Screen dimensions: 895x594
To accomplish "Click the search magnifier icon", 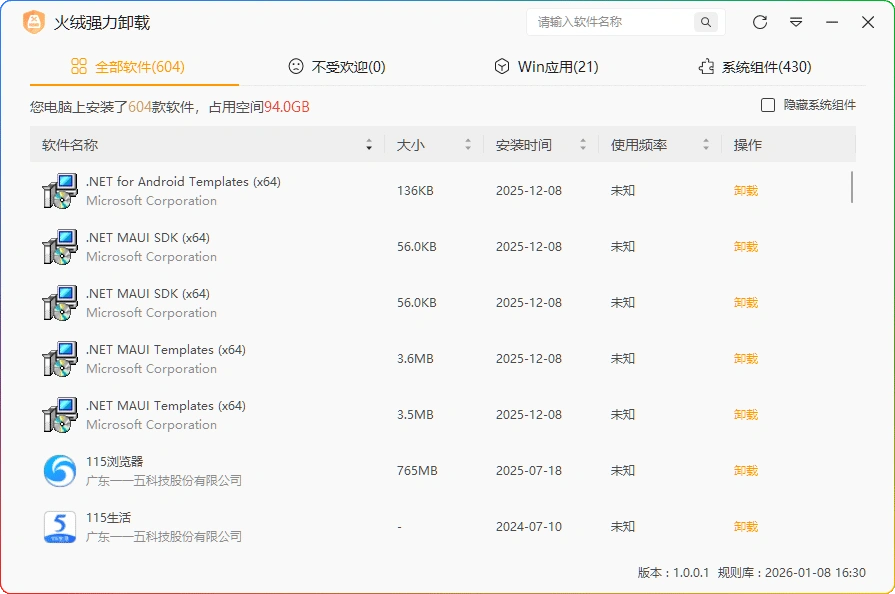I will point(705,22).
